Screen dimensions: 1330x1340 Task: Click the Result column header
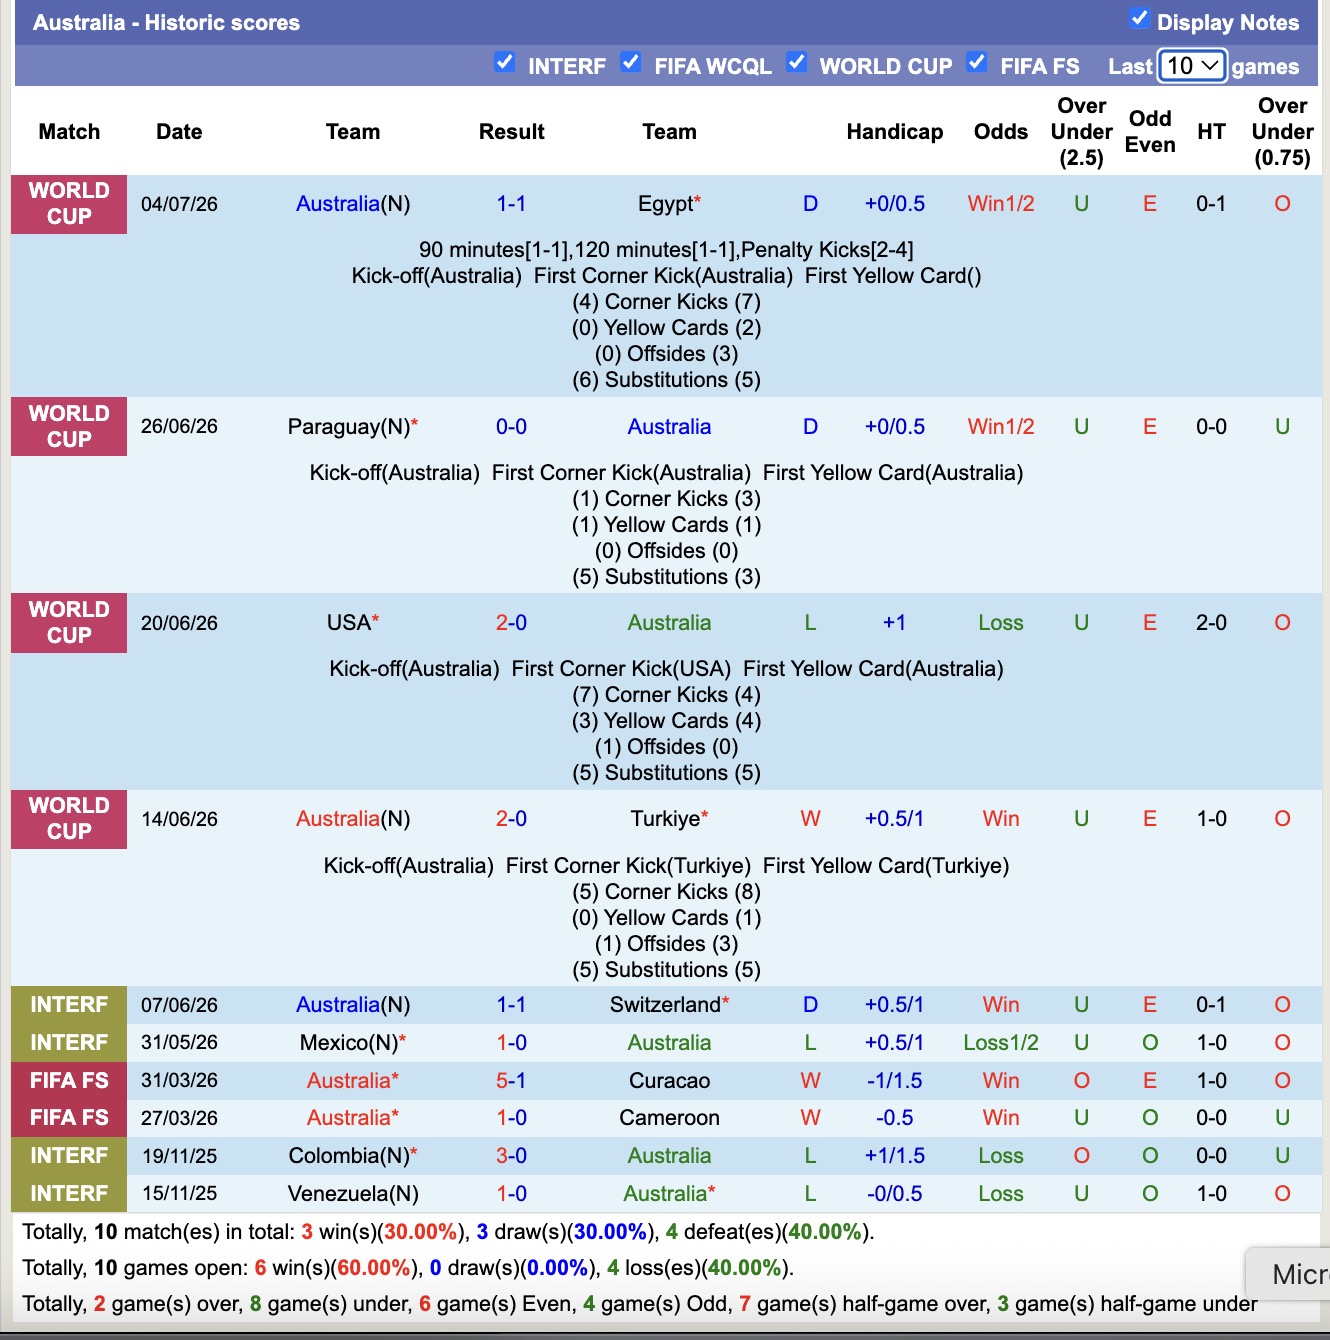point(511,132)
